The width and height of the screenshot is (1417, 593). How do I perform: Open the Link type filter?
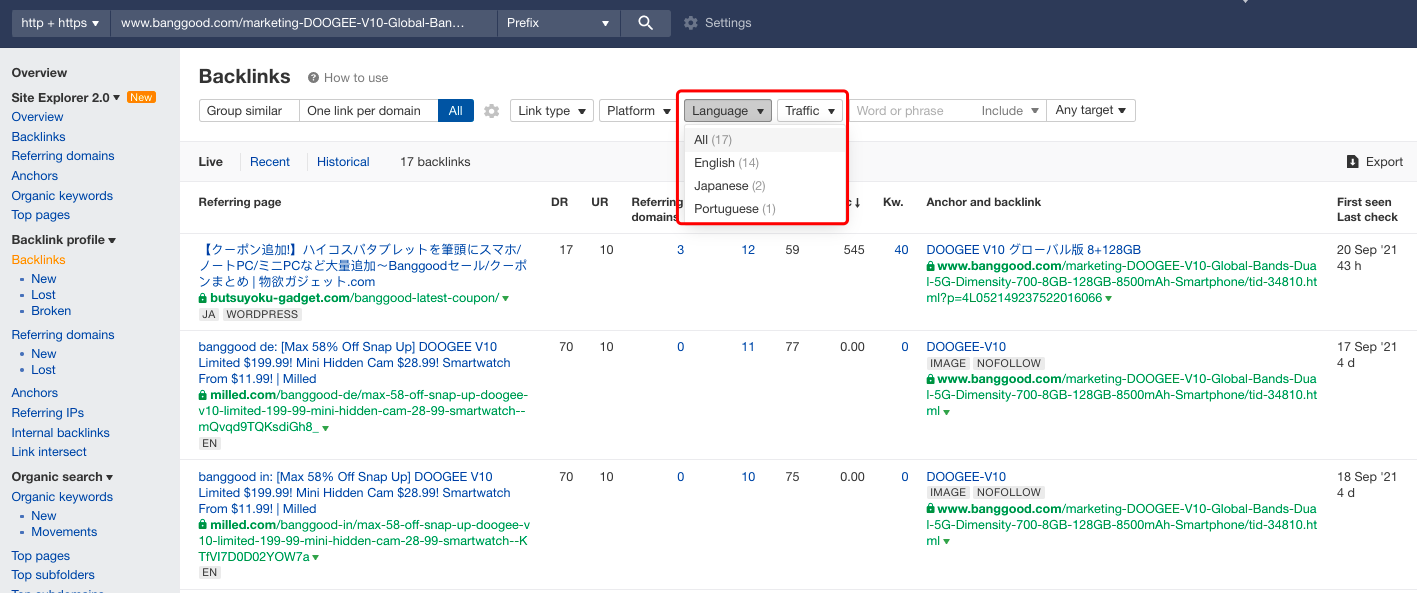552,111
